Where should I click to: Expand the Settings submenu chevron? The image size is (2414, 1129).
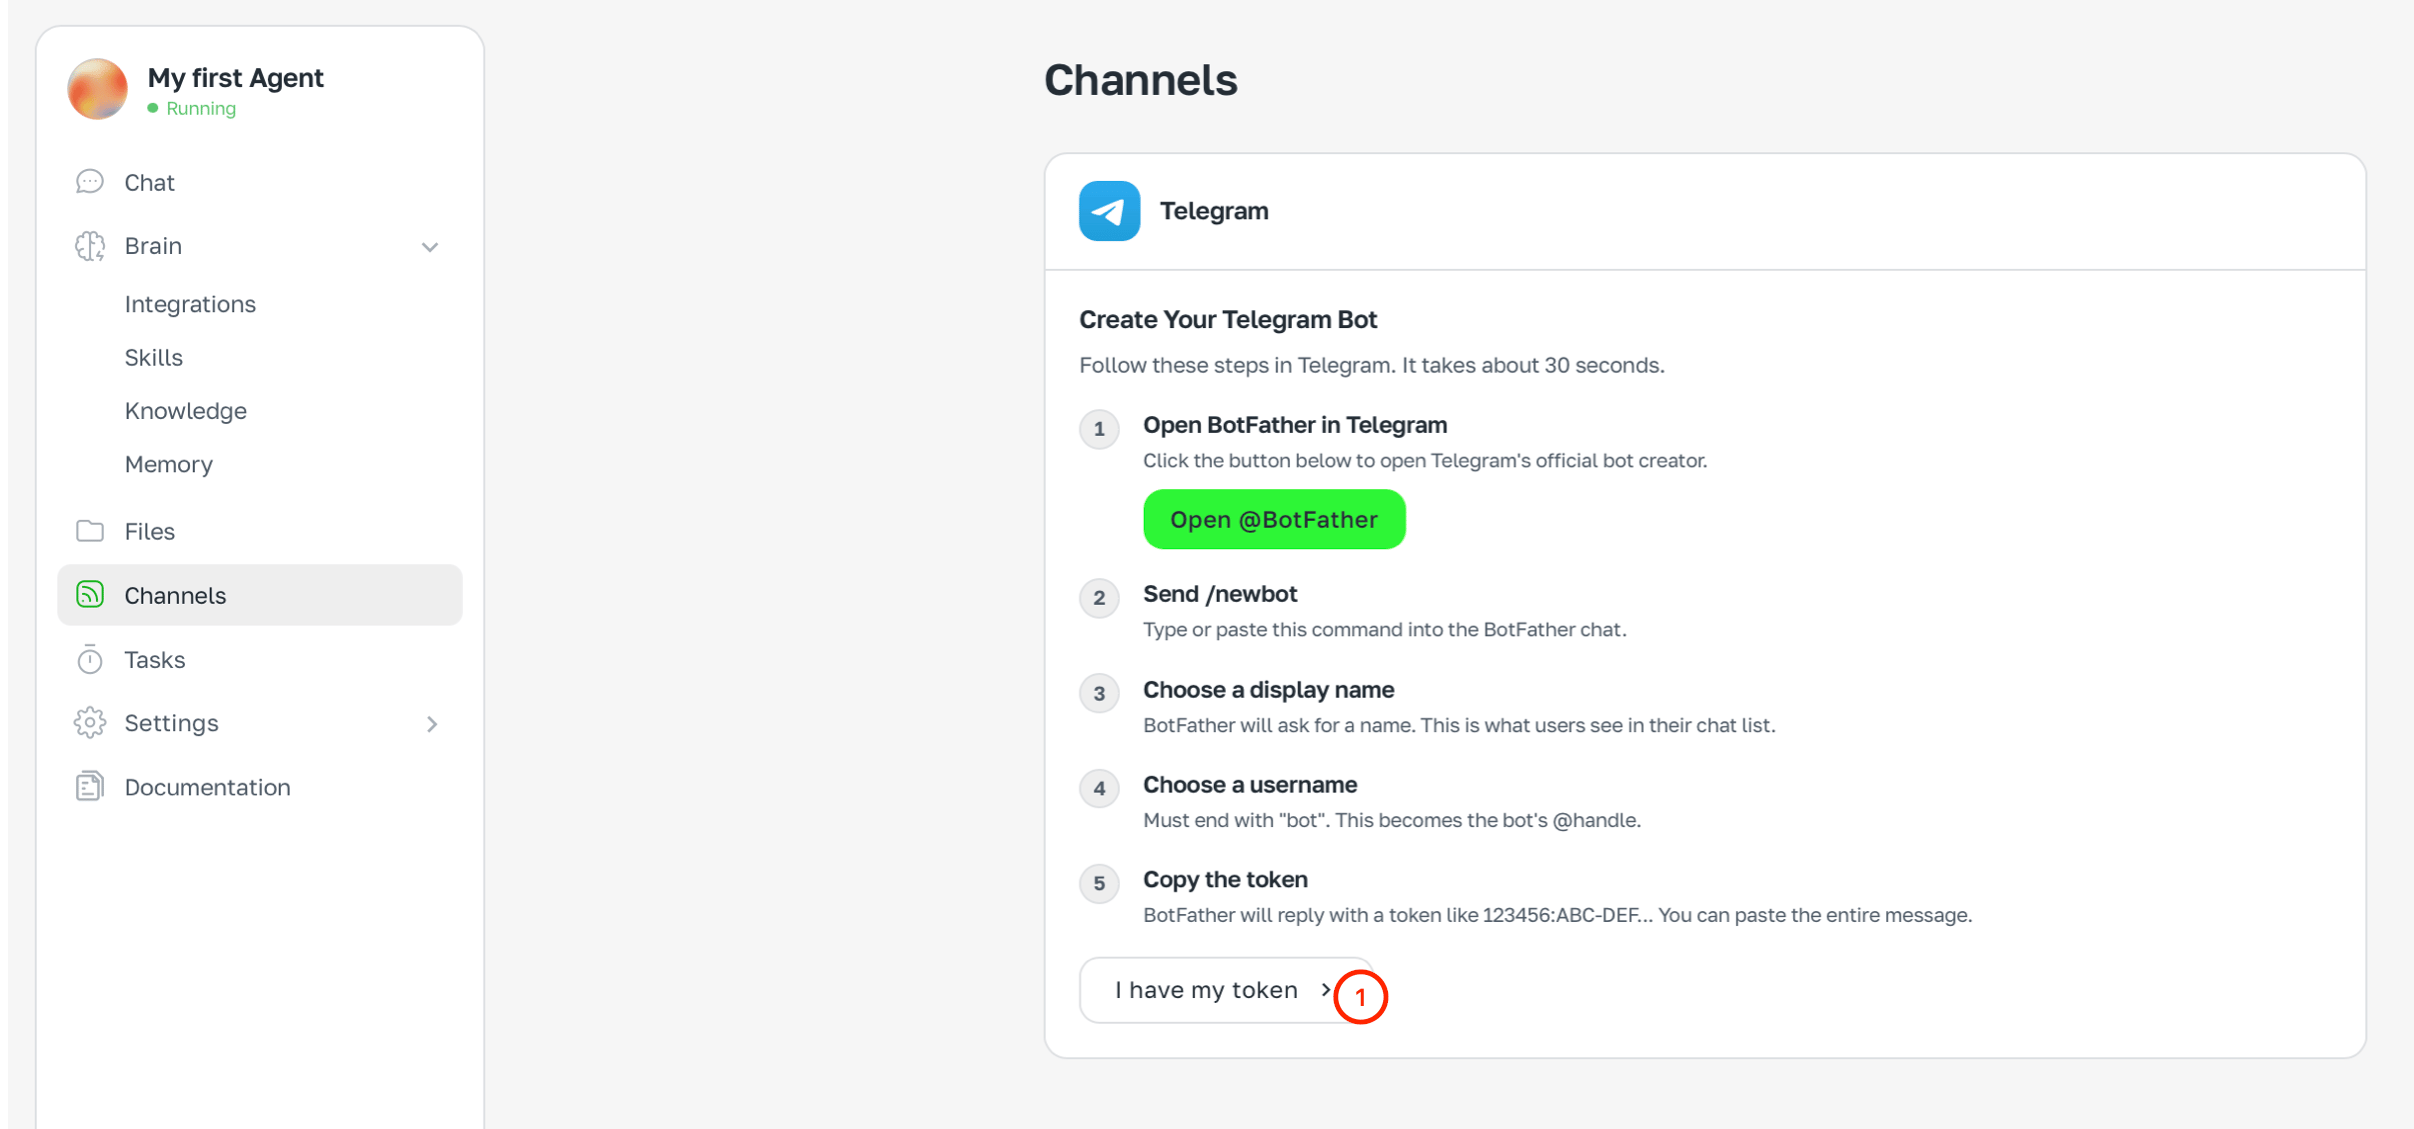pos(432,724)
